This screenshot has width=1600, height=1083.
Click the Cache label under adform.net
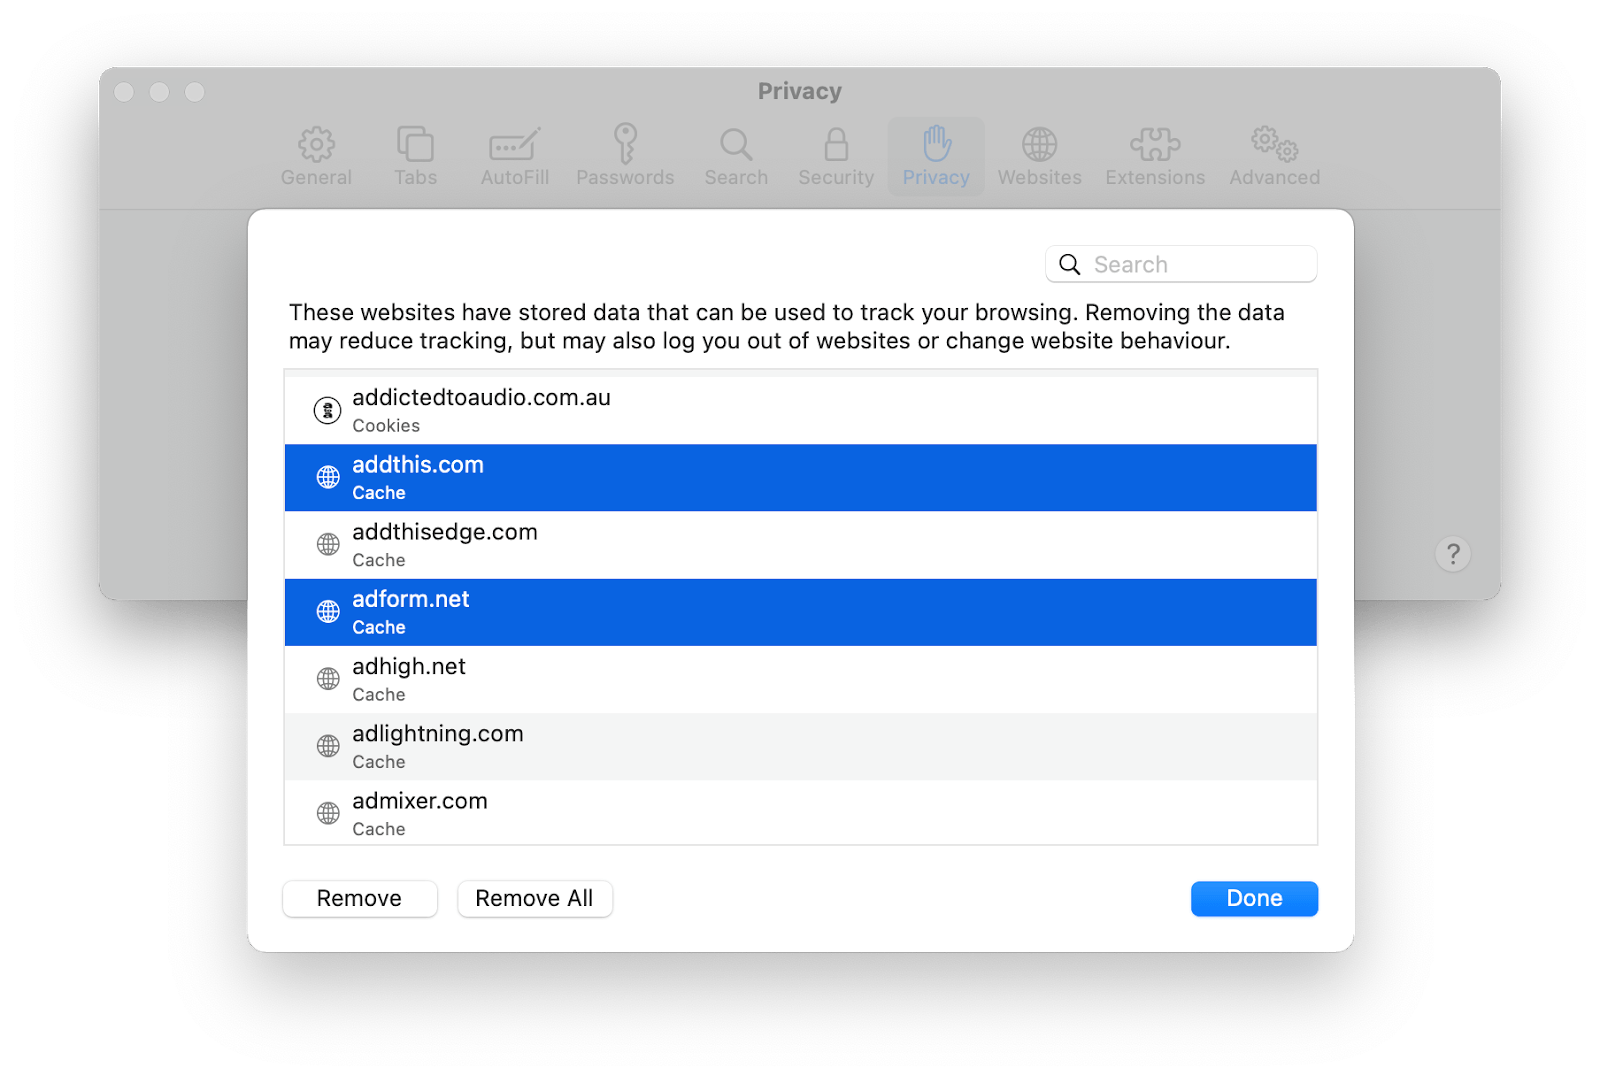[x=379, y=628]
